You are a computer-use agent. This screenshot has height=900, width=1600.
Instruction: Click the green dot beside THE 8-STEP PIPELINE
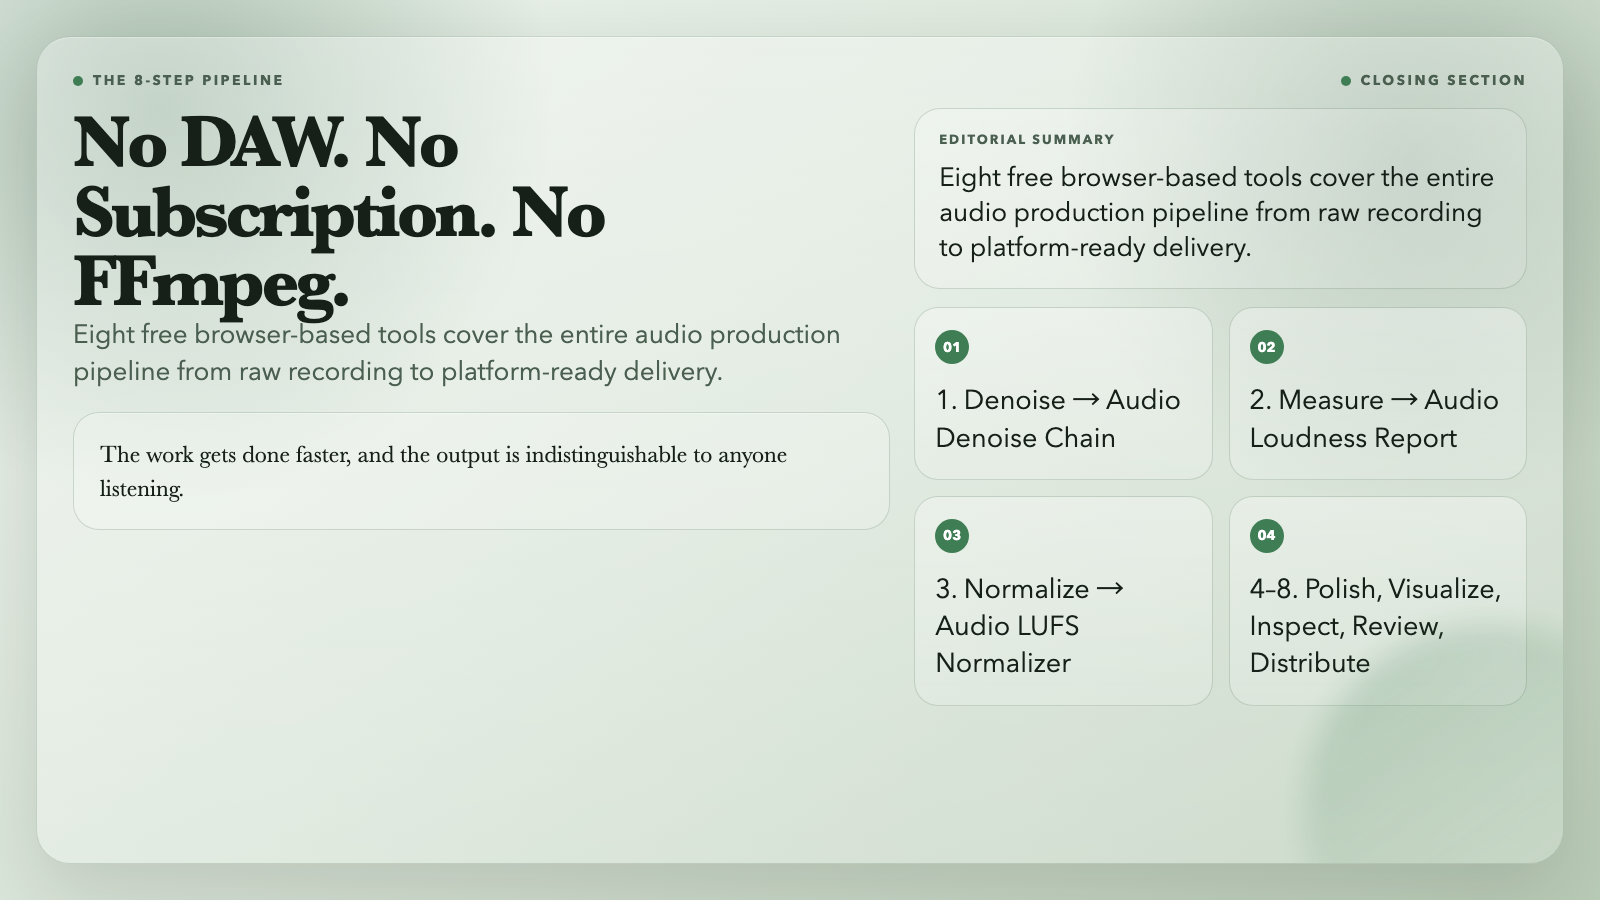coord(78,81)
